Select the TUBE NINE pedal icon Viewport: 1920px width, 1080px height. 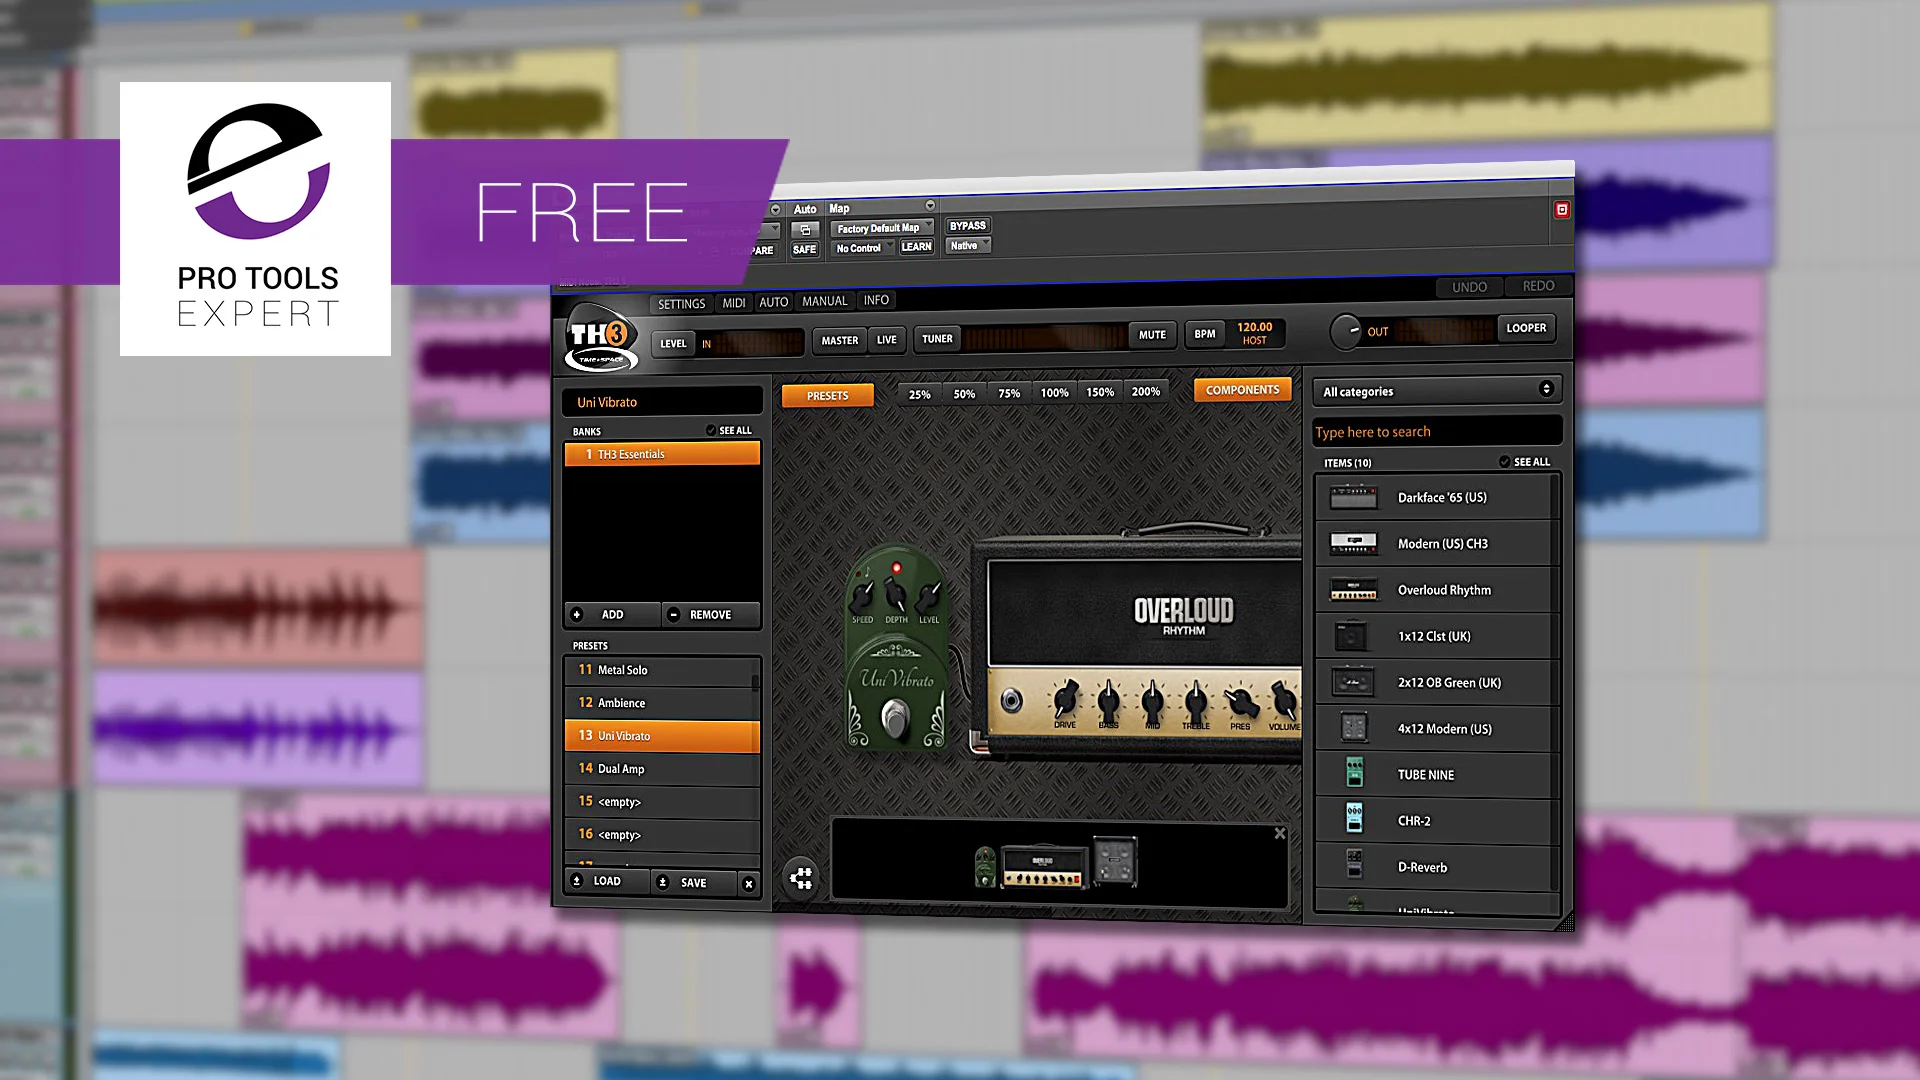pyautogui.click(x=1354, y=774)
